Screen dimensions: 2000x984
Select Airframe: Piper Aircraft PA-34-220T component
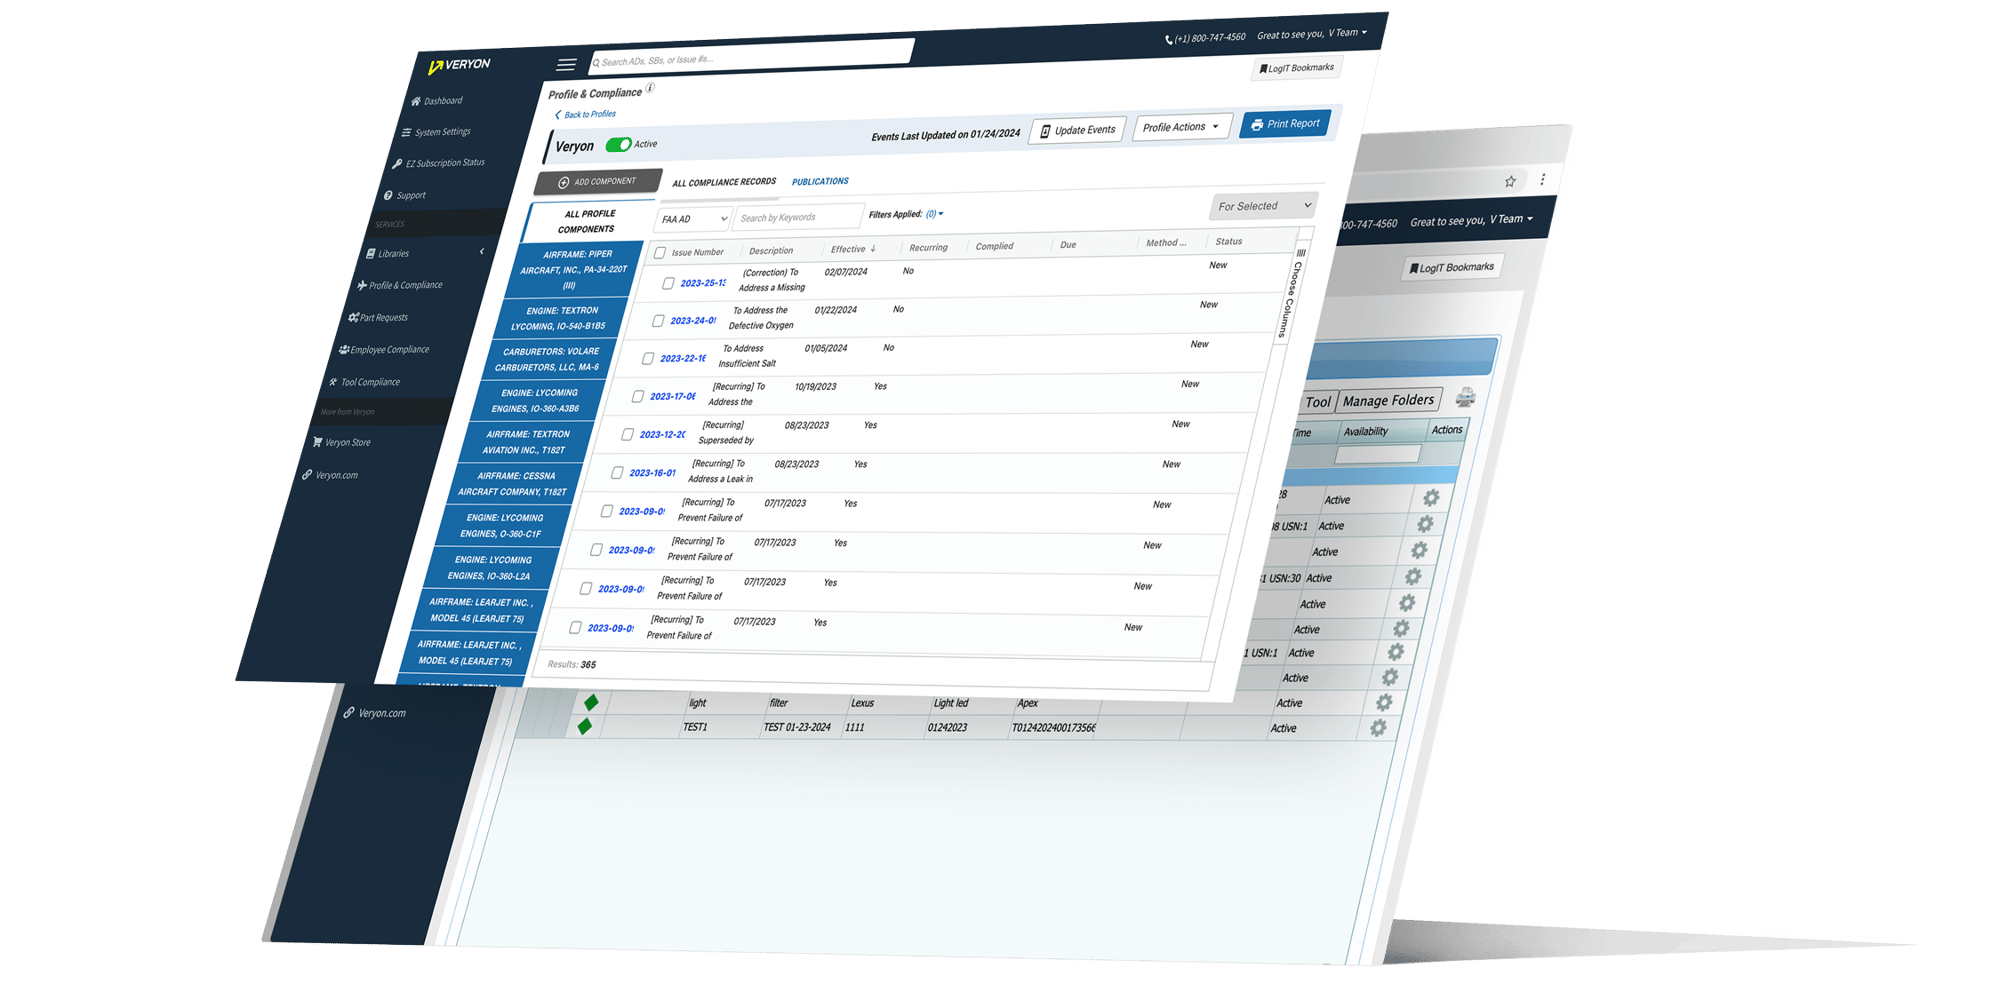(574, 270)
